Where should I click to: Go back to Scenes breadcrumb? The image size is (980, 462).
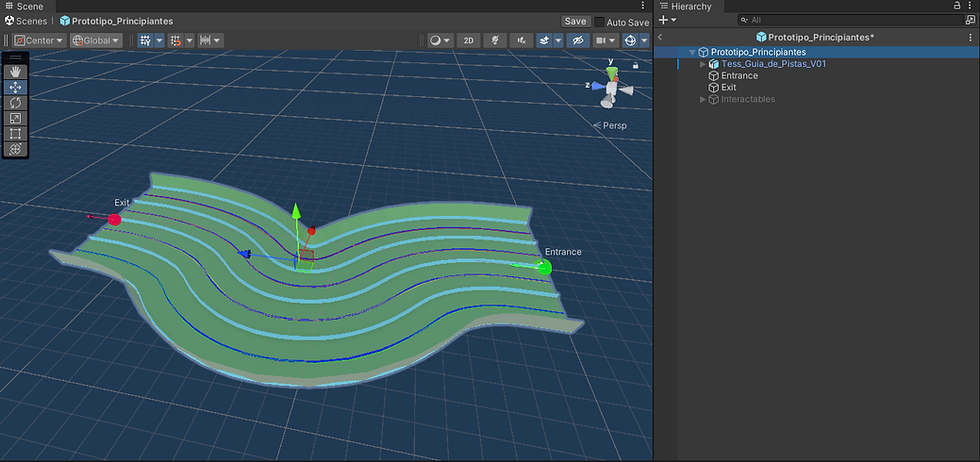point(26,21)
